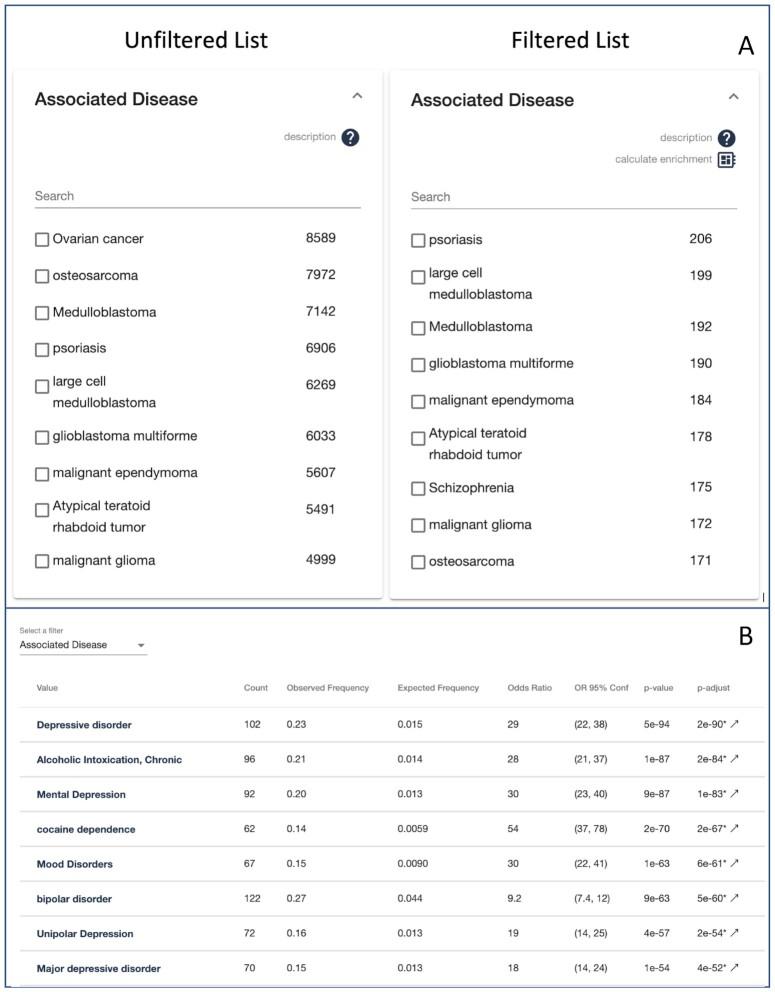Open external link arrow for Depressive disorder row

pyautogui.click(x=735, y=725)
